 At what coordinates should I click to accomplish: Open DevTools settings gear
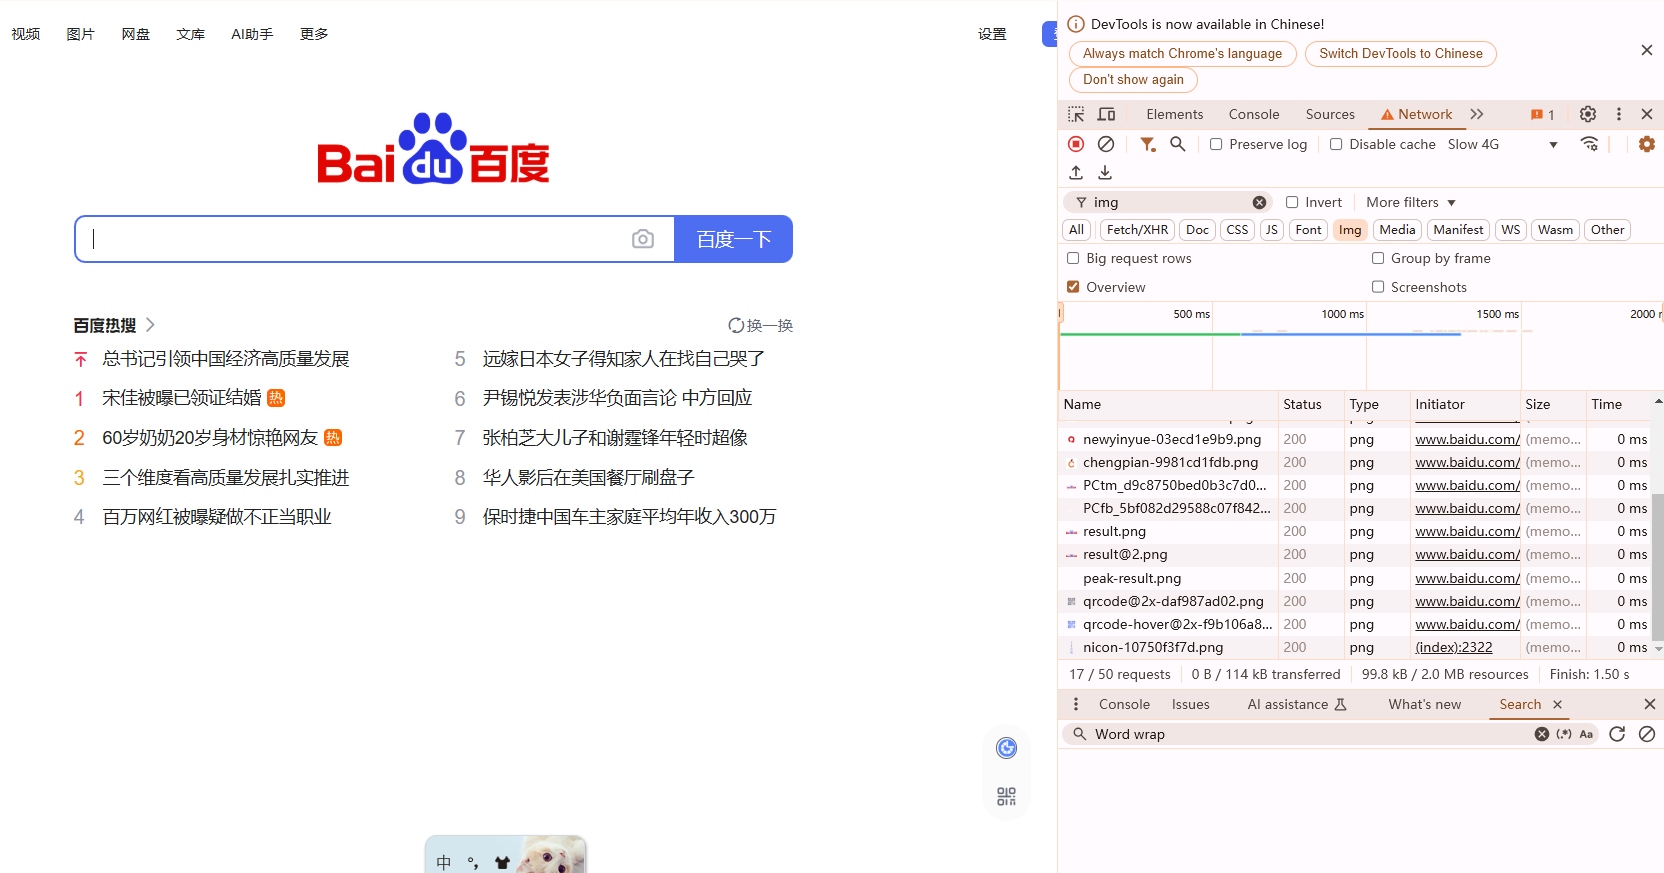pyautogui.click(x=1588, y=114)
